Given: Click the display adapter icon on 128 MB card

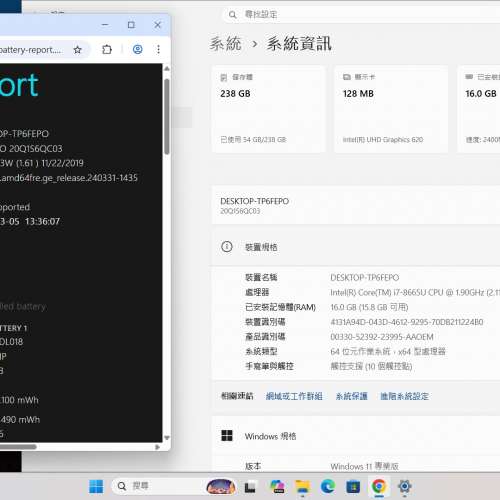Looking at the screenshot, I should tap(347, 77).
